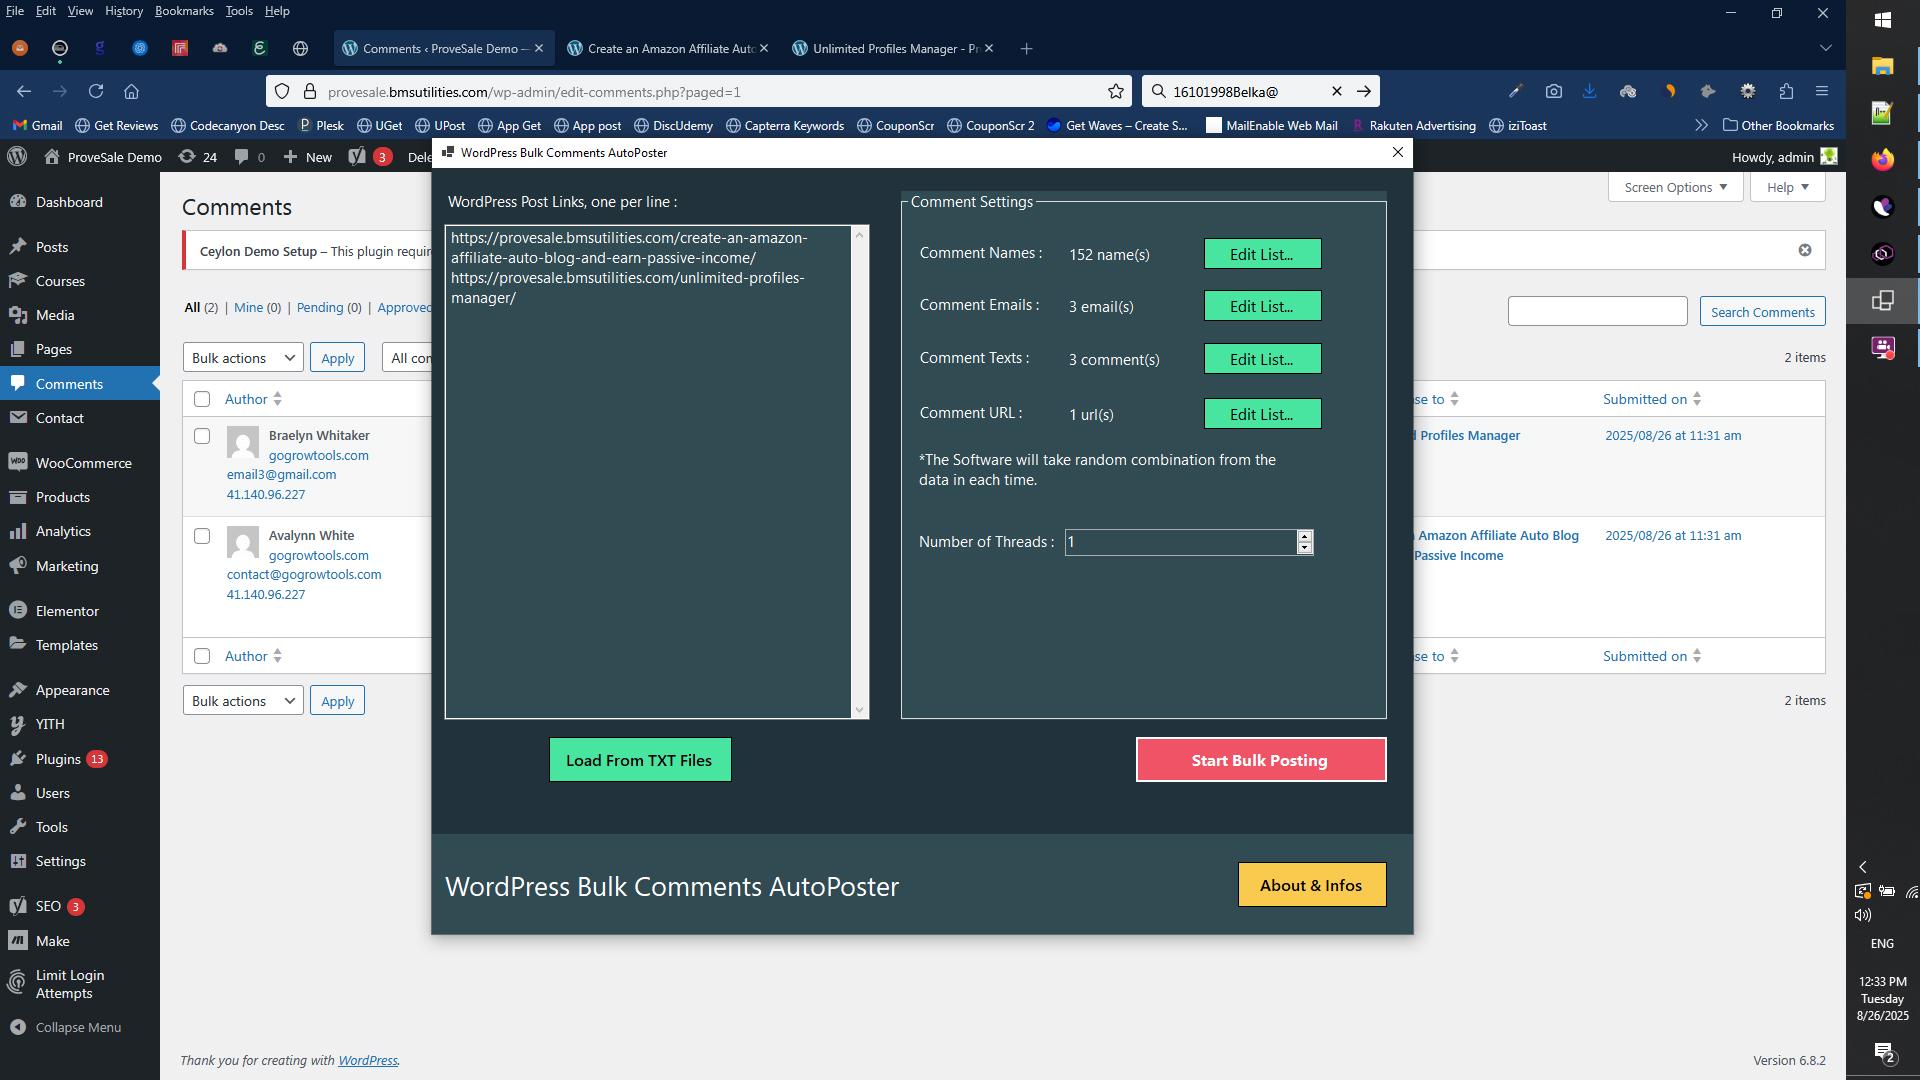Check Braelyn Whitaker comment checkbox
1920x1080 pixels.
[202, 436]
